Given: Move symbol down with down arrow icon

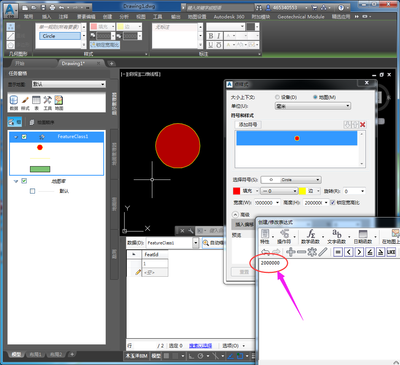Looking at the screenshot, I should click(x=347, y=125).
